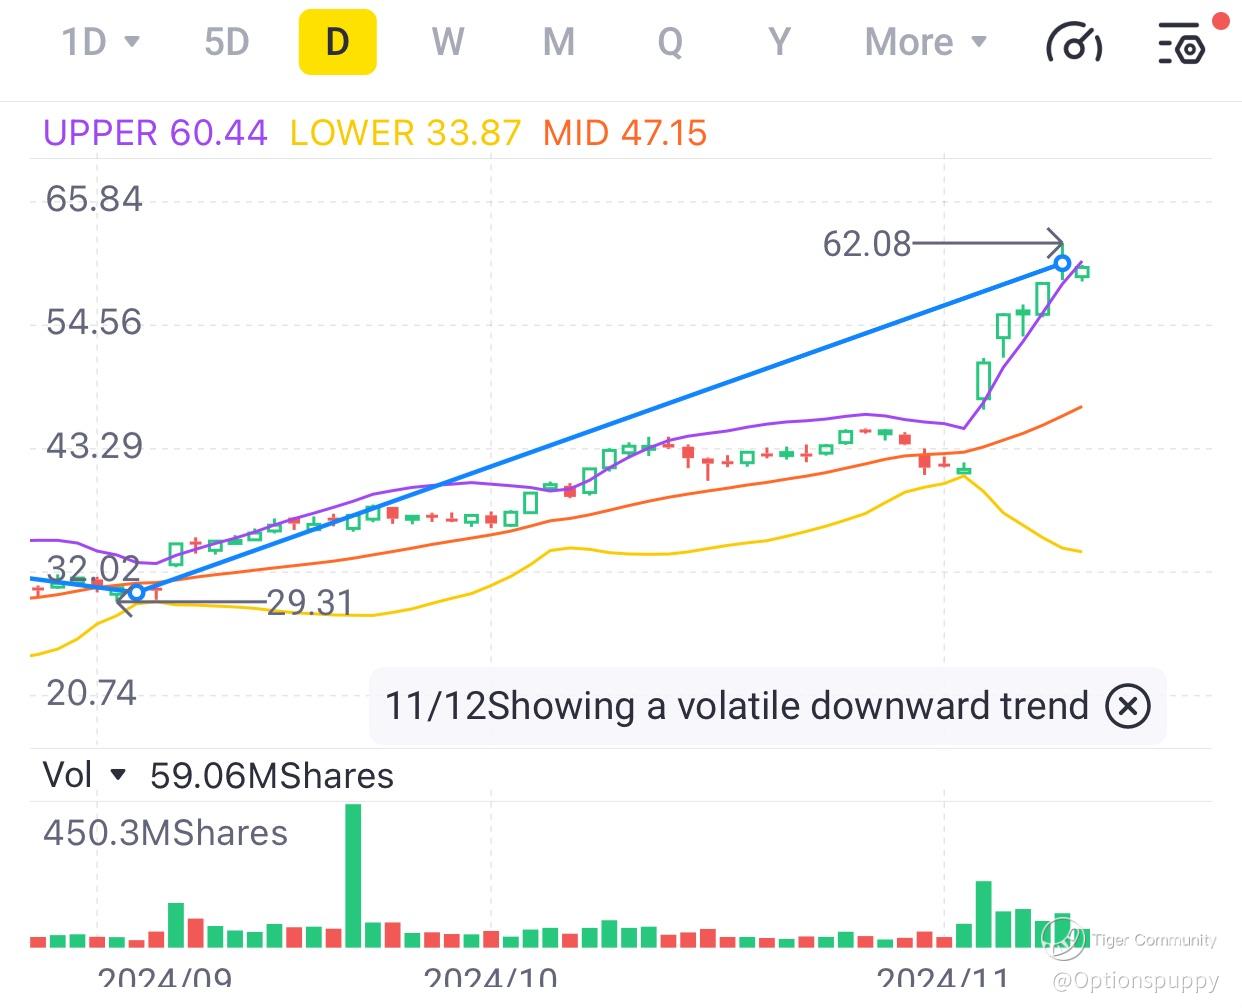Click the 54.56 axis price label
The height and width of the screenshot is (1008, 1242).
pyautogui.click(x=94, y=322)
